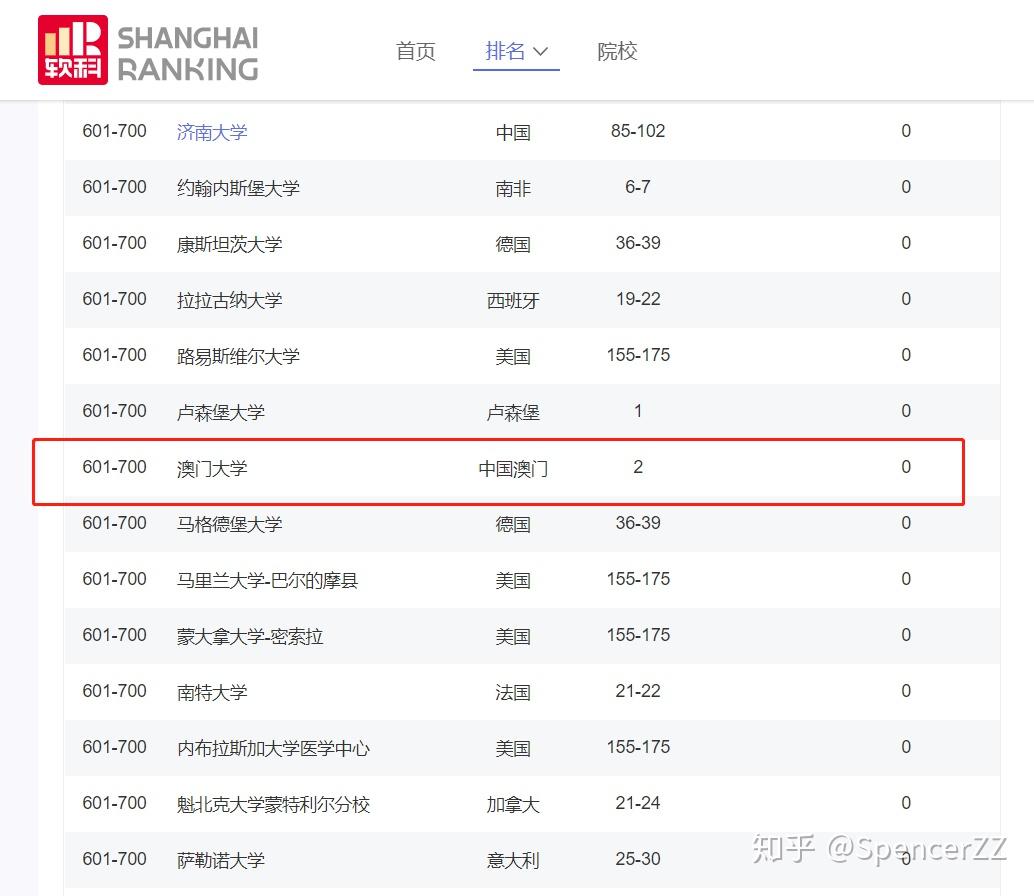Click country cell 加拿大
The width and height of the screenshot is (1034, 896).
click(x=513, y=805)
